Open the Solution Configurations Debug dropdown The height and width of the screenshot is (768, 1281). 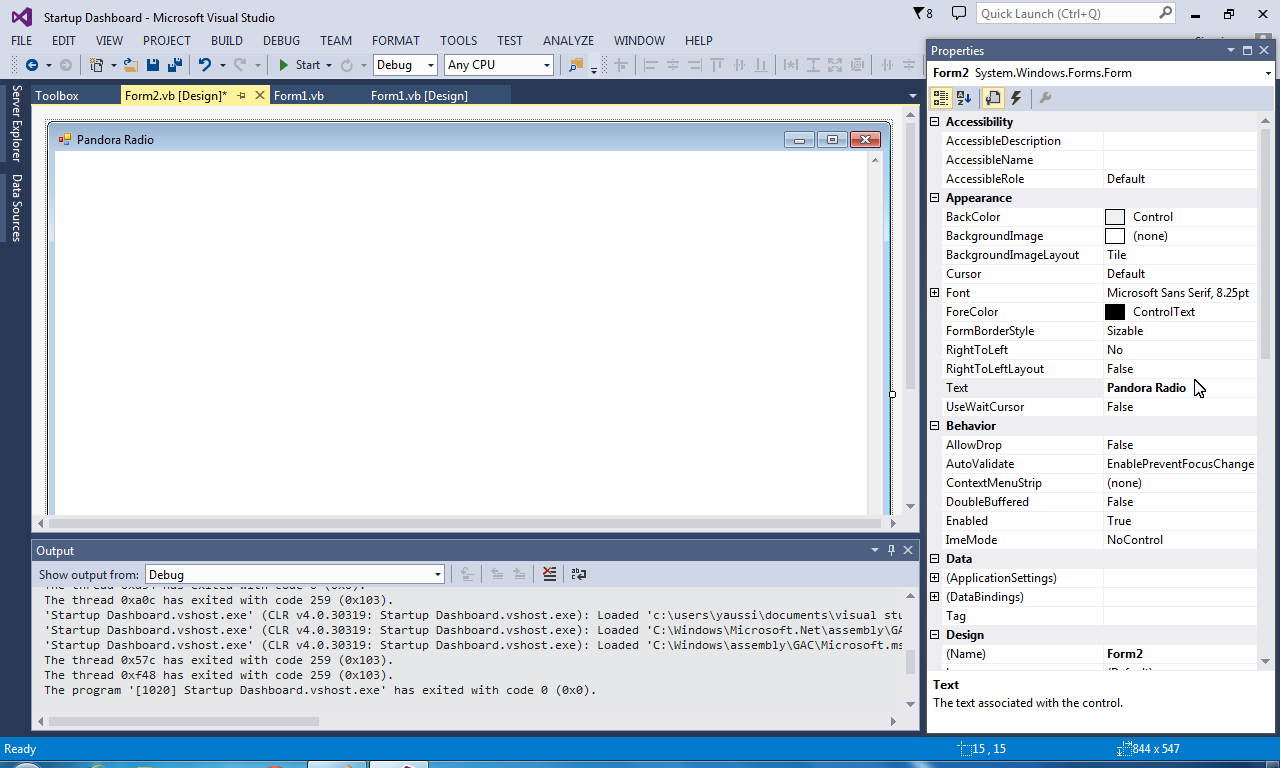tap(405, 65)
